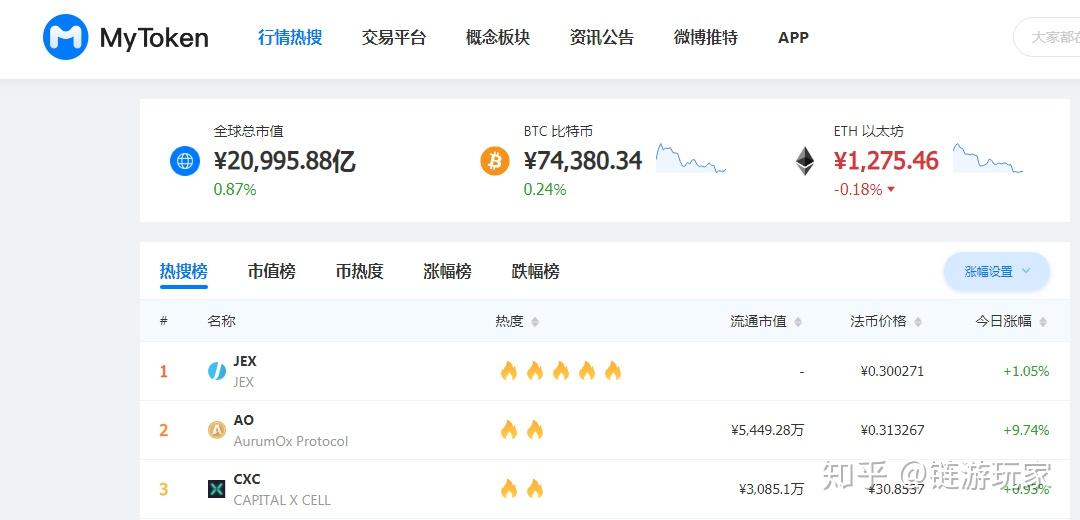Click the Ethereum diamond icon

coord(804,162)
